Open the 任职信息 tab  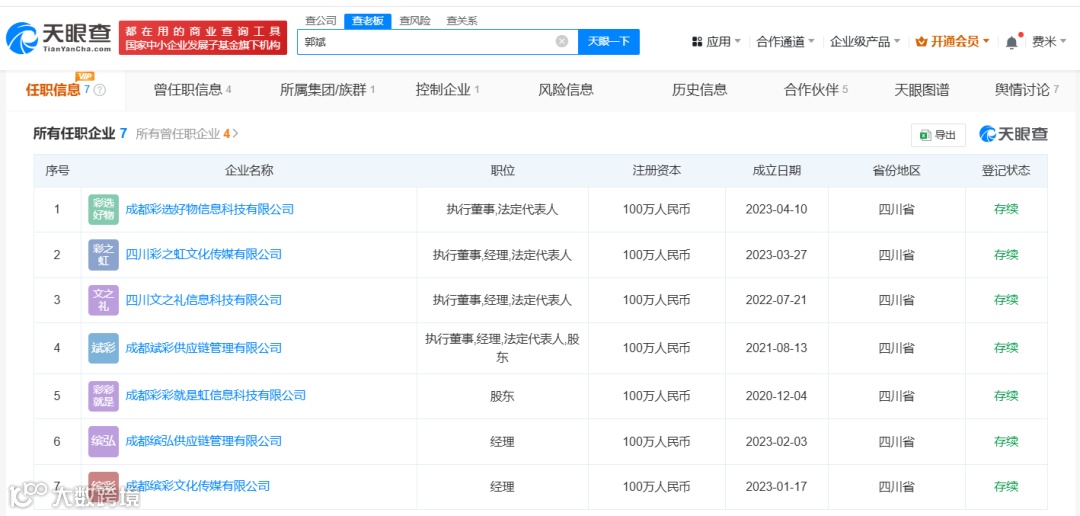[65, 90]
